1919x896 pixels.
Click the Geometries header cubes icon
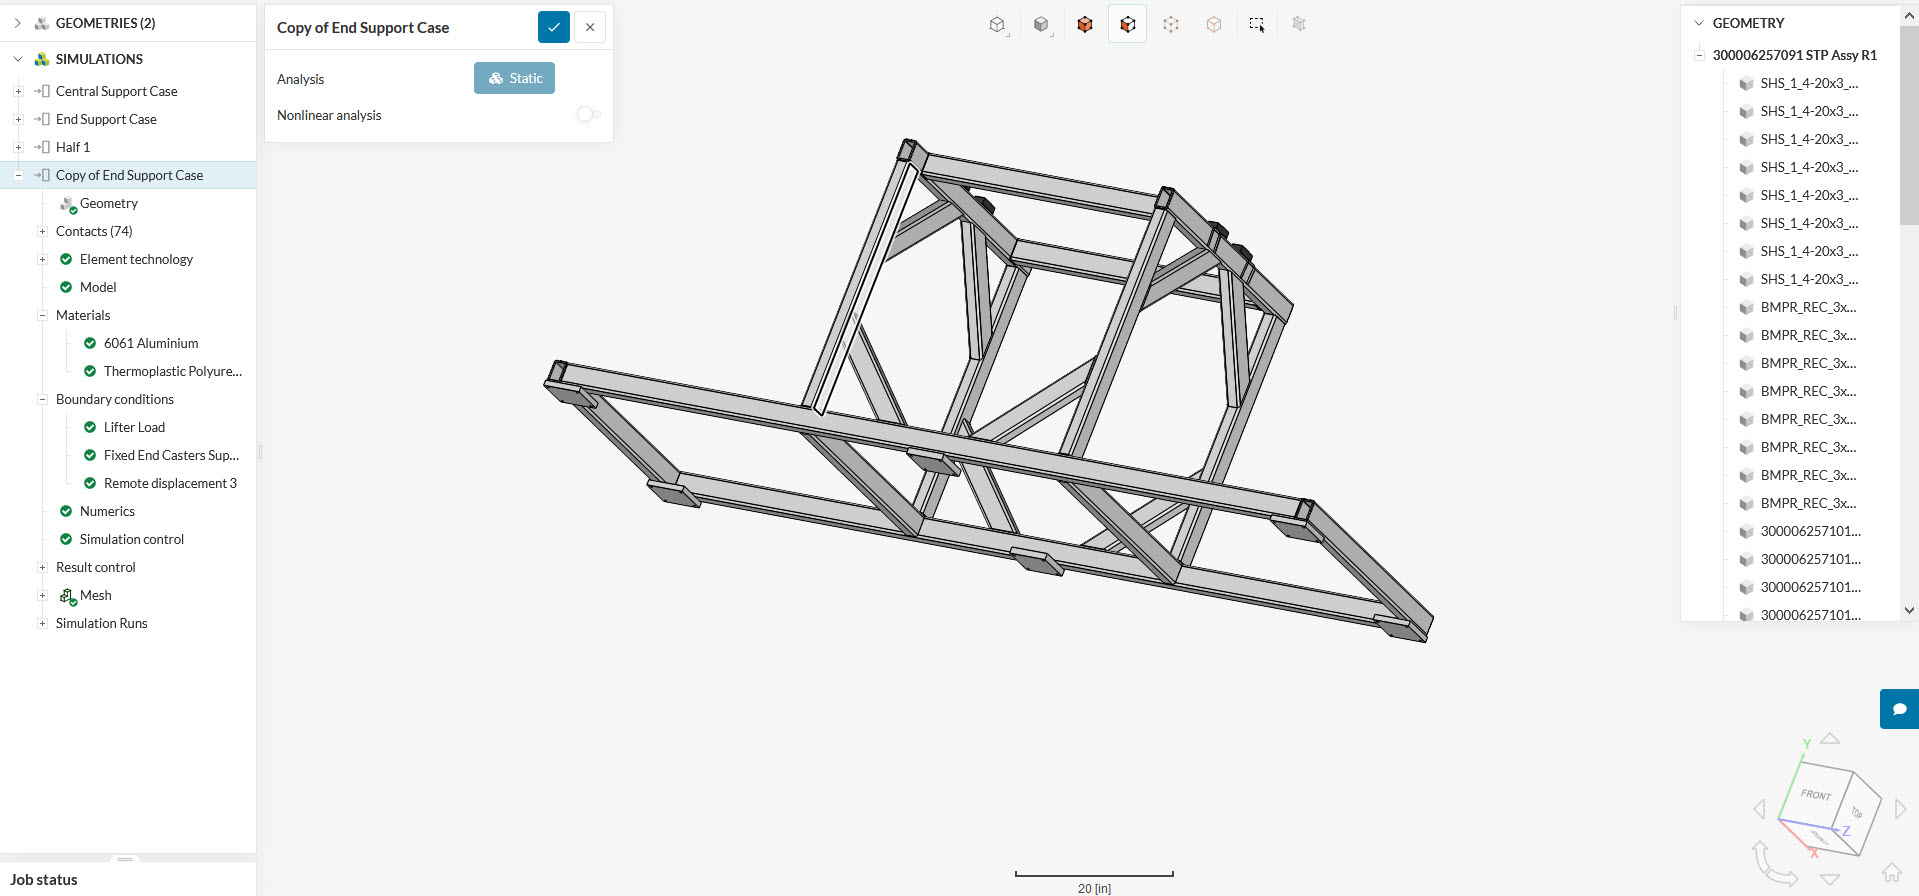pos(41,23)
